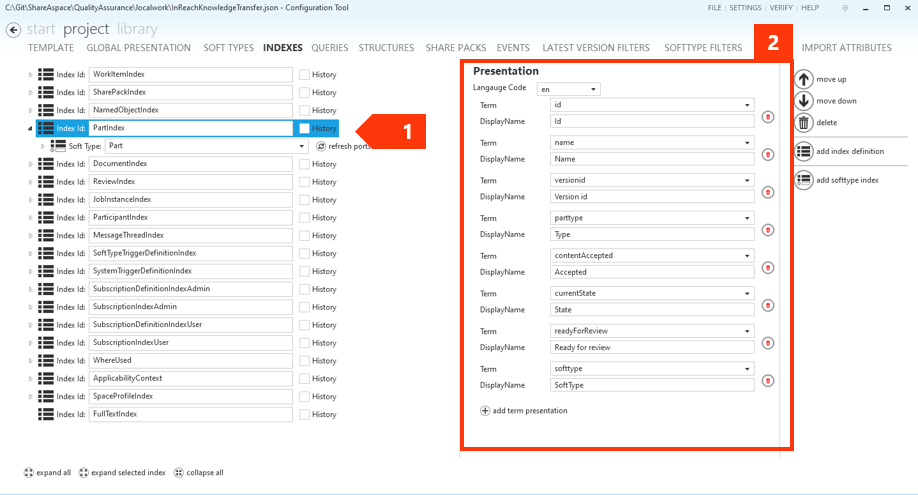Toggle History checkbox for PartIndex
The width and height of the screenshot is (918, 495).
(304, 128)
